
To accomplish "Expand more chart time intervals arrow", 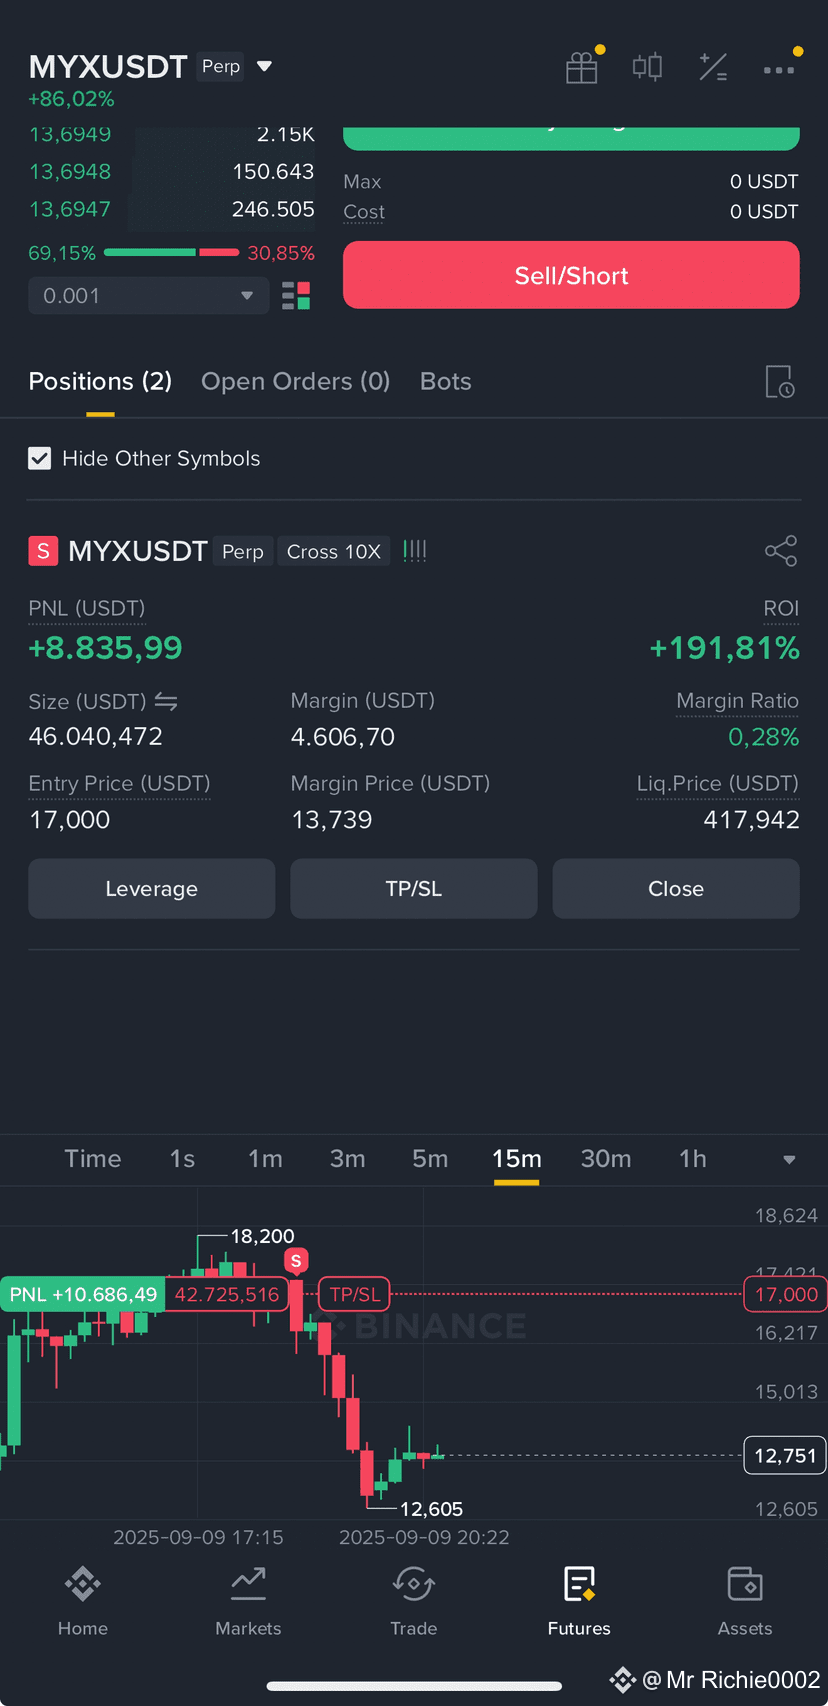I will point(789,1160).
